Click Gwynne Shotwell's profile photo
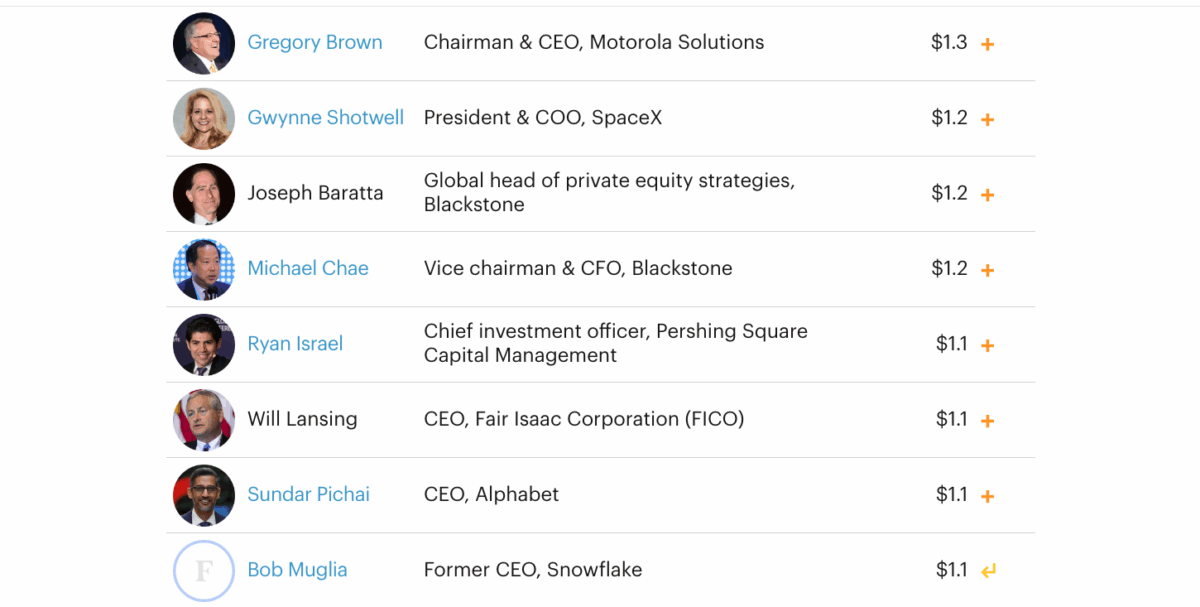This screenshot has height=607, width=1200. click(x=204, y=118)
